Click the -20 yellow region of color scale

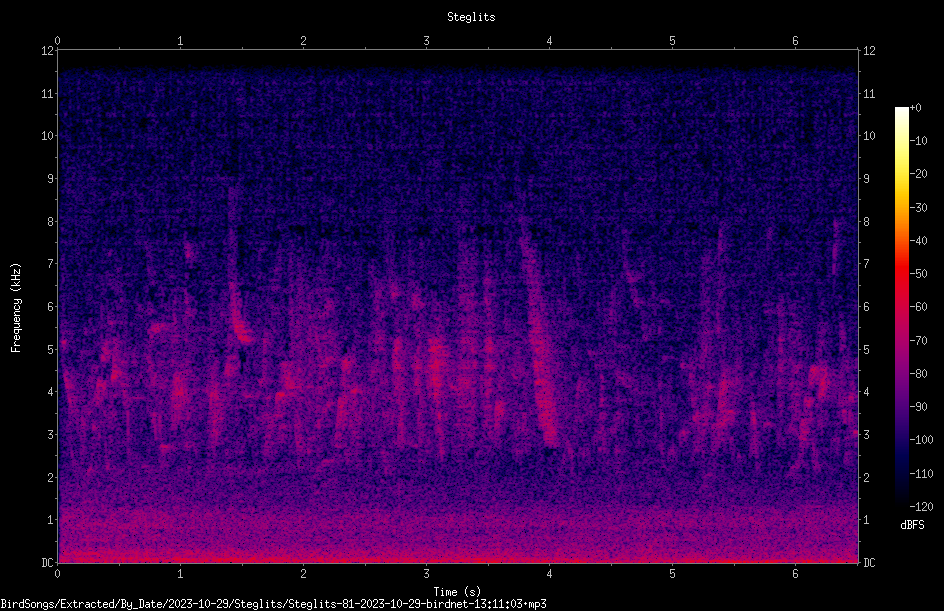click(x=902, y=174)
